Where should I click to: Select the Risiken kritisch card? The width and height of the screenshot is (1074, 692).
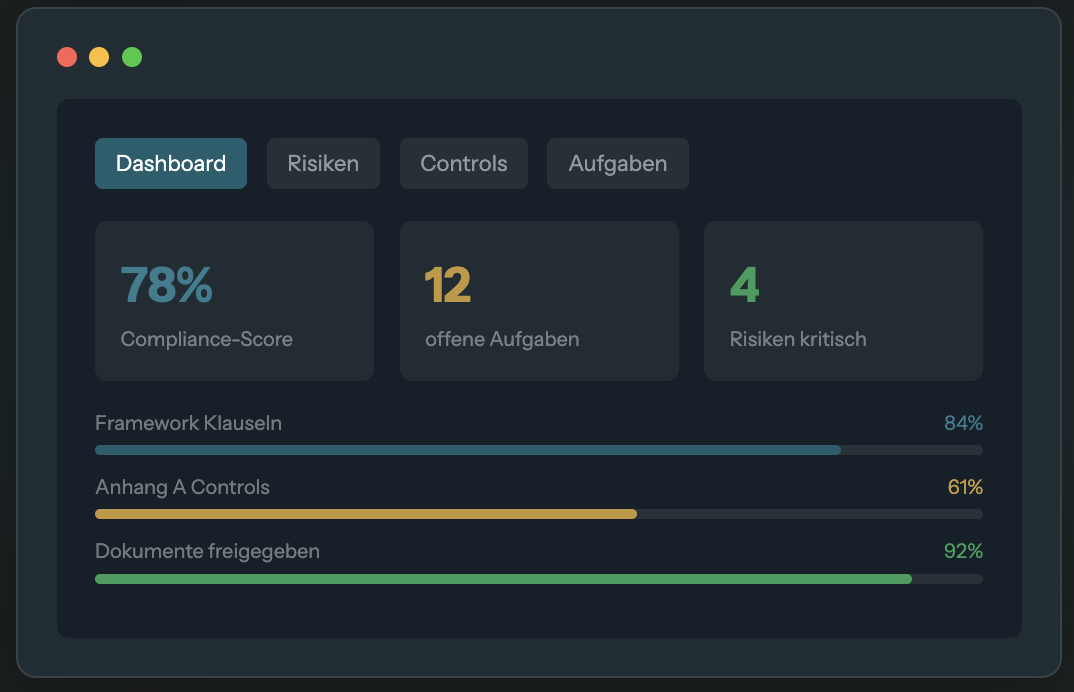[x=843, y=300]
